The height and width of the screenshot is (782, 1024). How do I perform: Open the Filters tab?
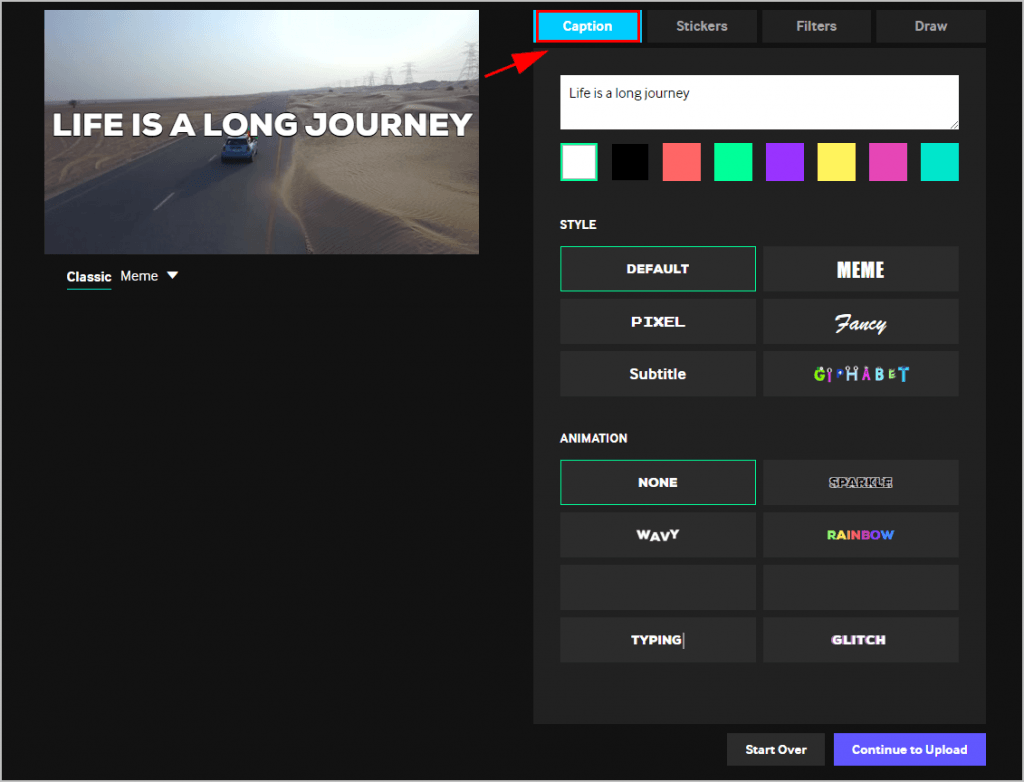click(816, 26)
